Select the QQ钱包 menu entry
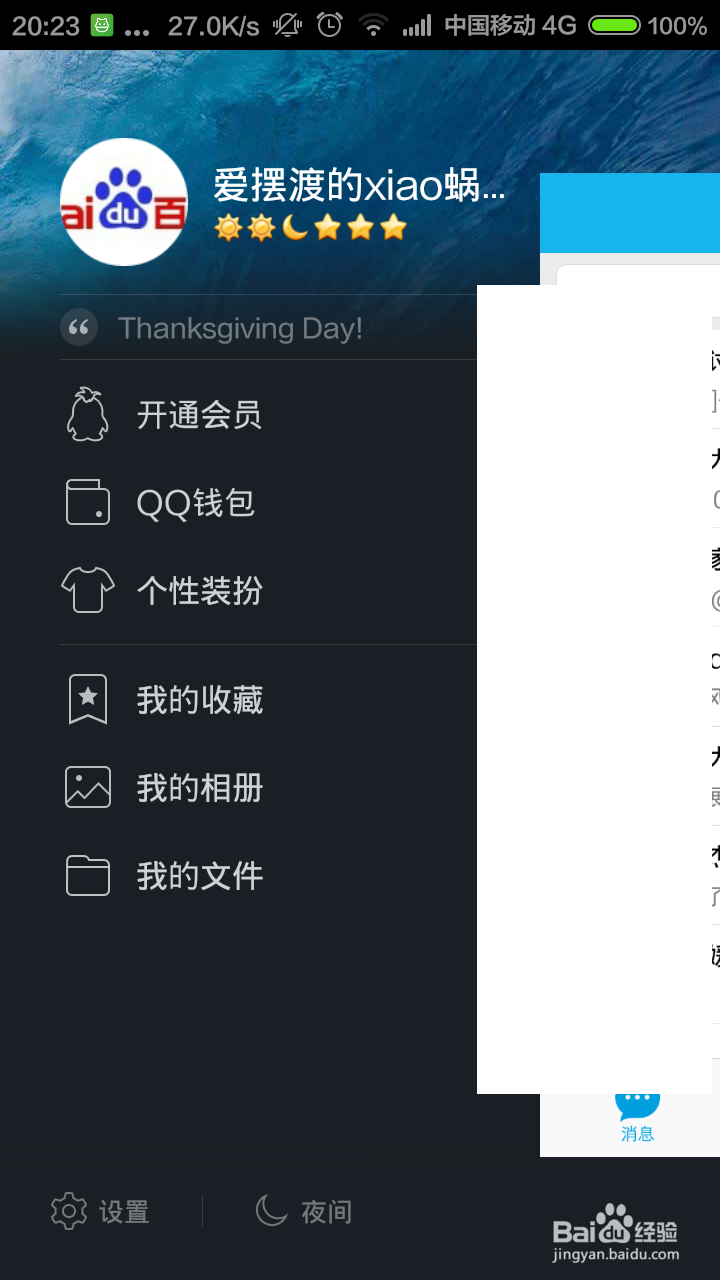This screenshot has height=1280, width=720. click(x=196, y=503)
